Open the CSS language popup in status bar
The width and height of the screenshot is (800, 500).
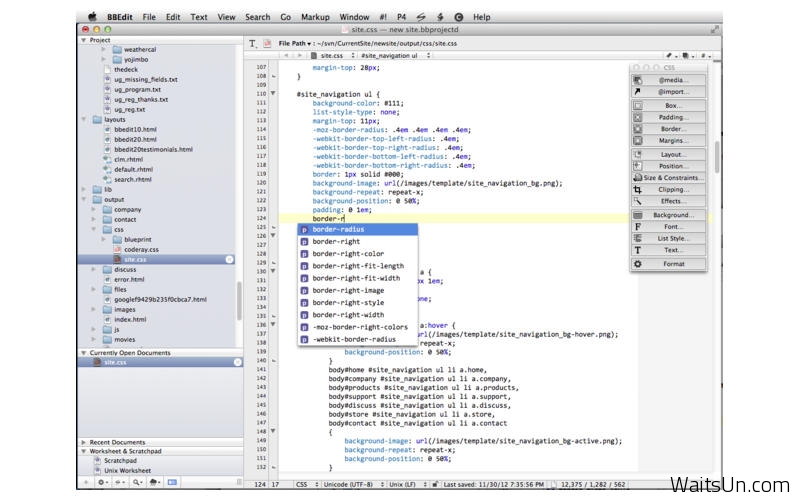tap(307, 484)
